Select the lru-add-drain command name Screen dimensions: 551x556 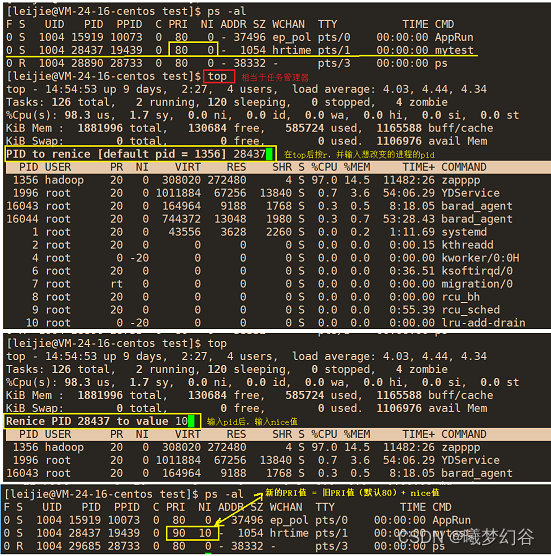pyautogui.click(x=483, y=323)
